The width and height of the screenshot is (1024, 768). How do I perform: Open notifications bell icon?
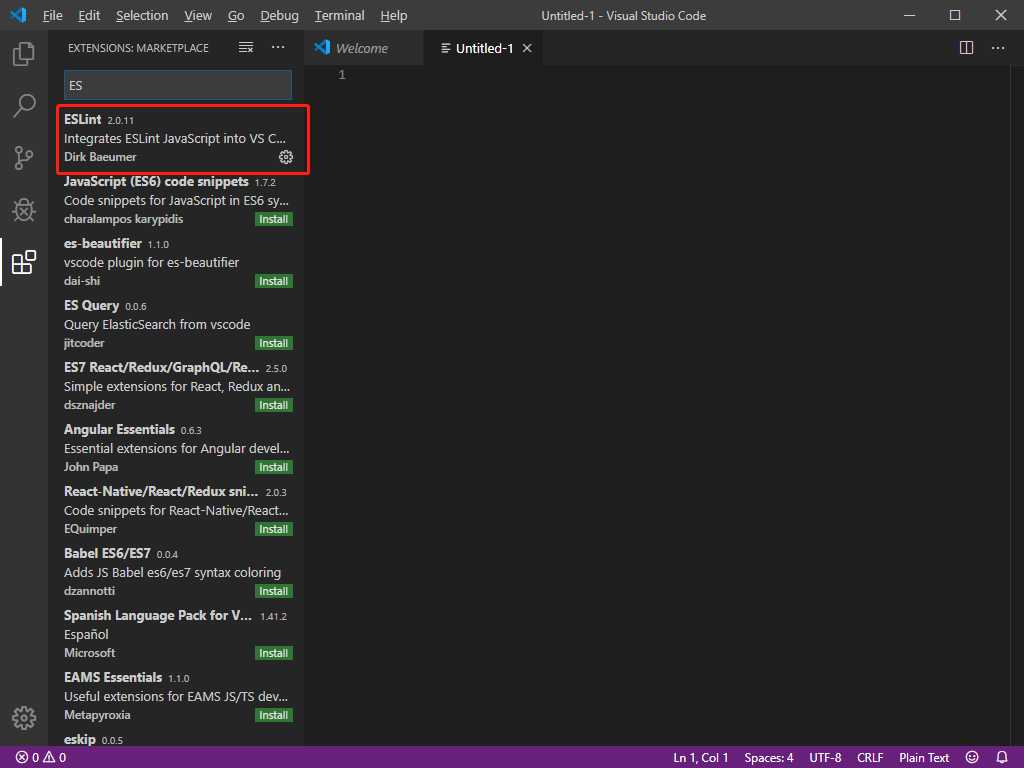click(x=1002, y=757)
